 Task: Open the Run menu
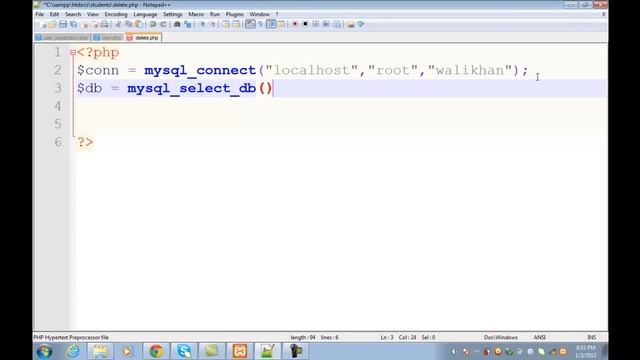point(215,14)
